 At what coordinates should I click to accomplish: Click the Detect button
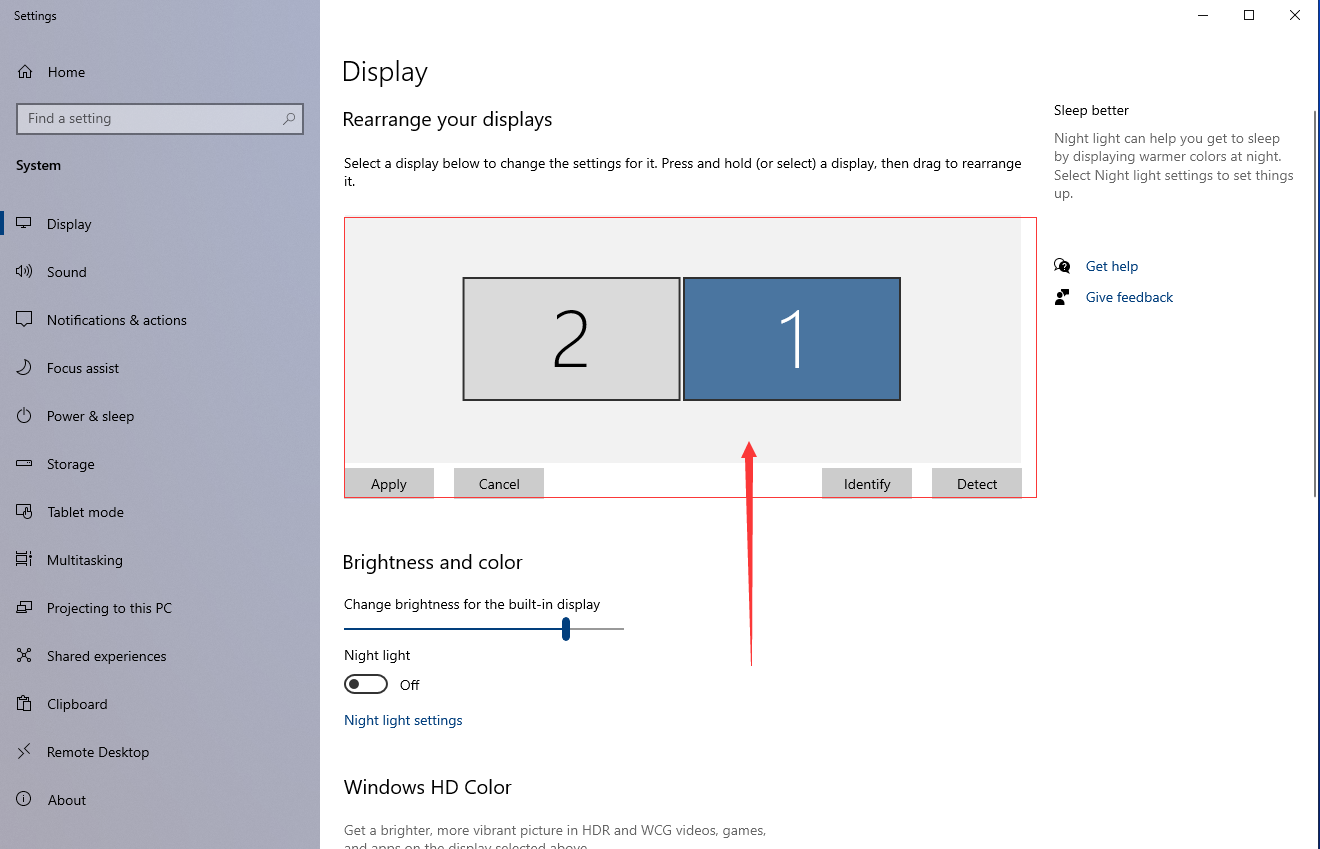tap(977, 483)
